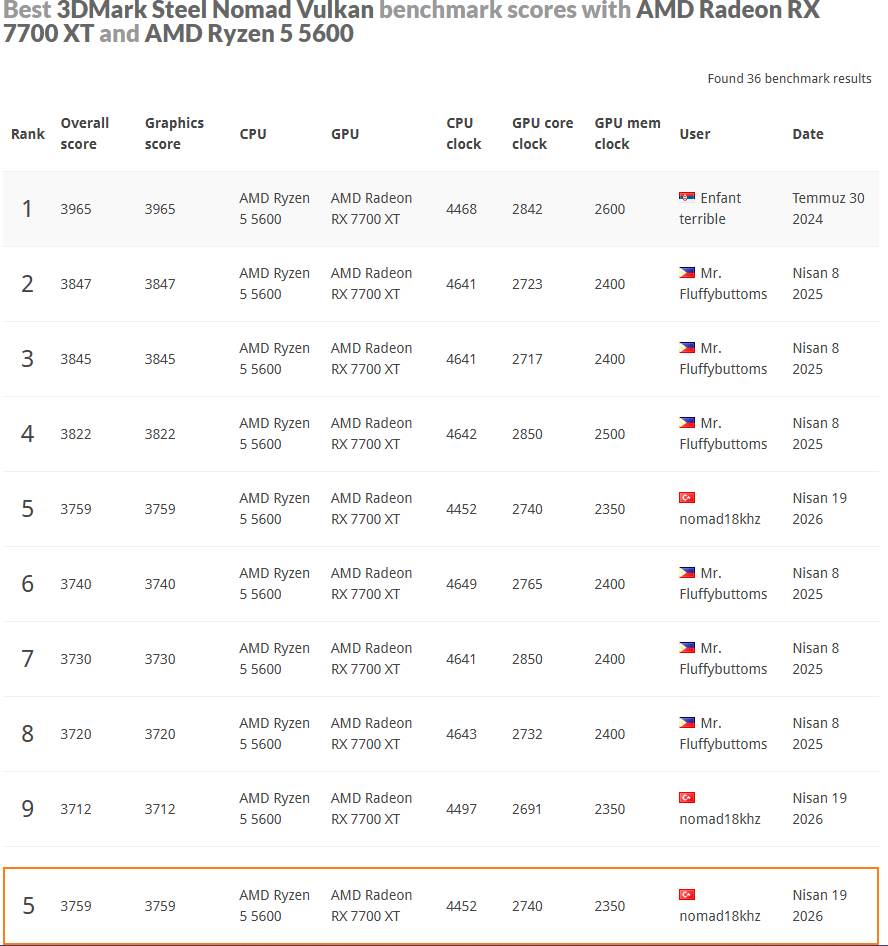Click the Philippines flag icon in rank 2 row
Image resolution: width=888 pixels, height=946 pixels.
[687, 273]
